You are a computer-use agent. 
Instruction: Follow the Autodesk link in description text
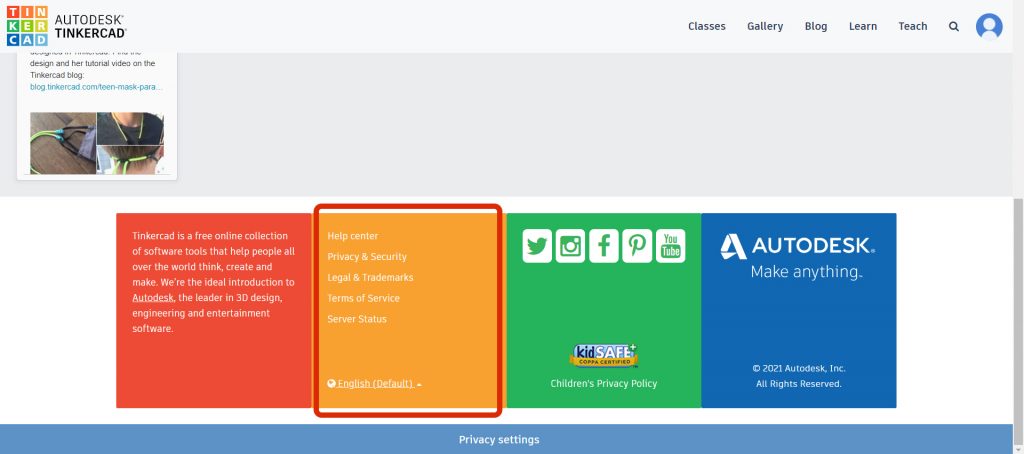[x=153, y=298]
